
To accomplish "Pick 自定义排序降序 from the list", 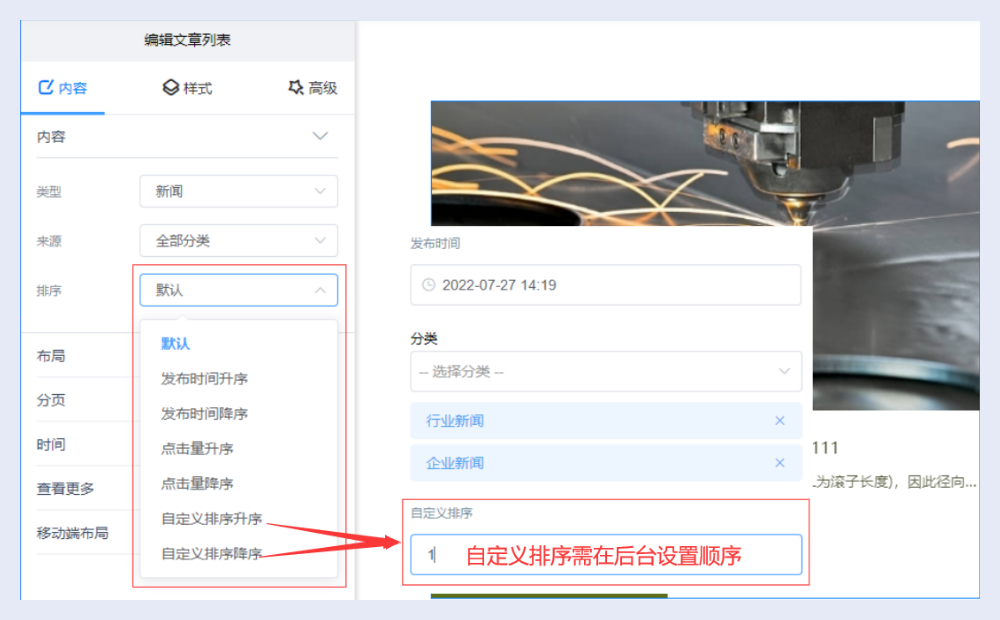I will click(x=211, y=553).
